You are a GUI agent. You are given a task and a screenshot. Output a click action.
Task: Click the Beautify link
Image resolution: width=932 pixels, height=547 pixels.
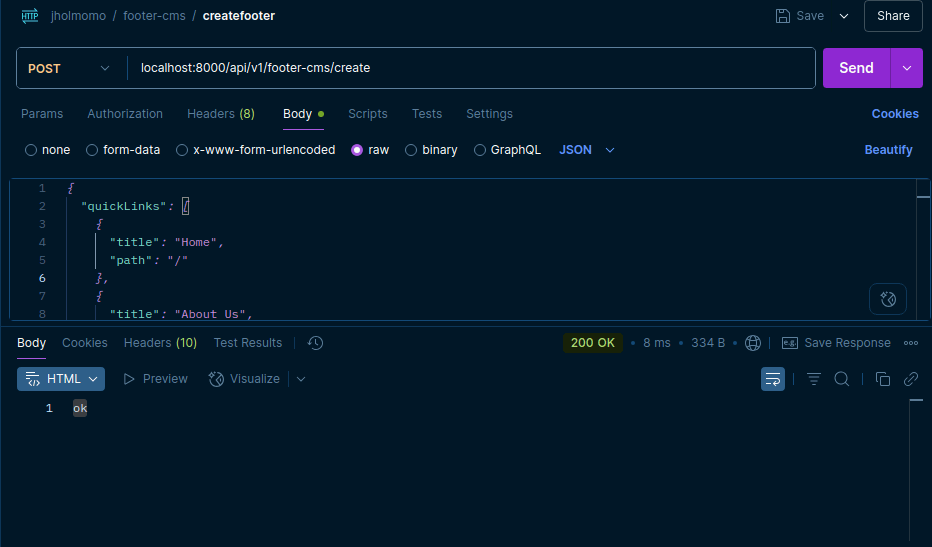[888, 150]
